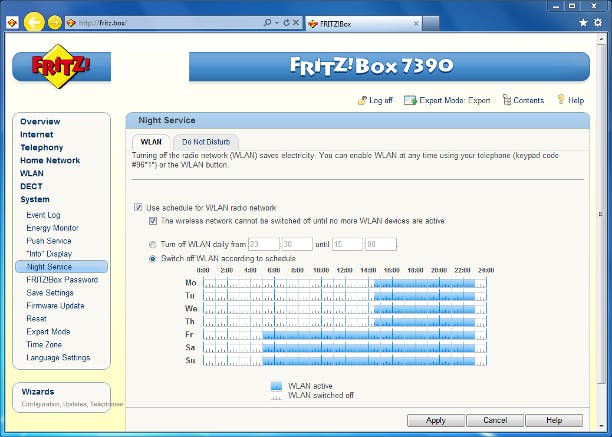Close the FRITZ!Box browser tab
Image resolution: width=612 pixels, height=437 pixels.
416,24
